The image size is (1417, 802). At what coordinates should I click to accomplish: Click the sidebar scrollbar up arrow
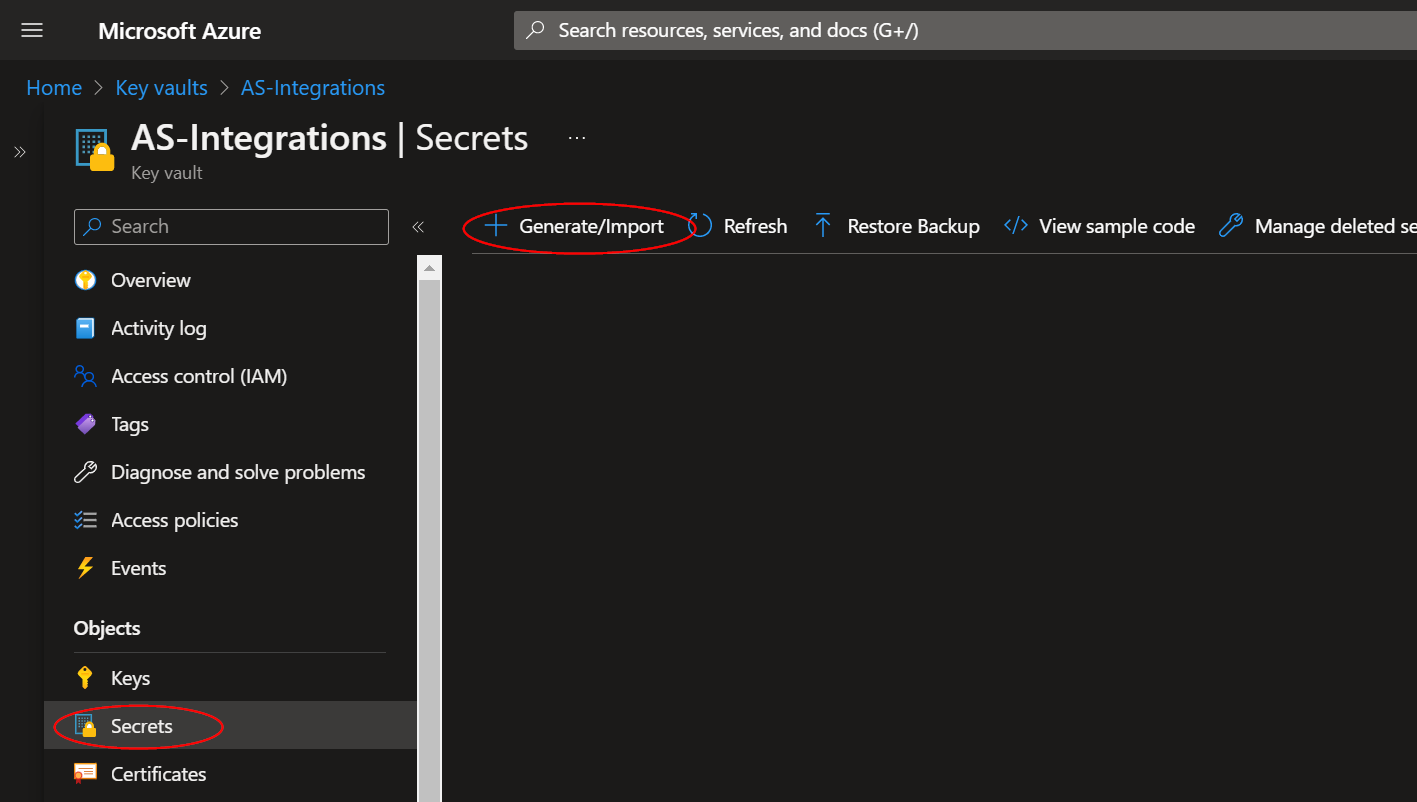tap(429, 268)
